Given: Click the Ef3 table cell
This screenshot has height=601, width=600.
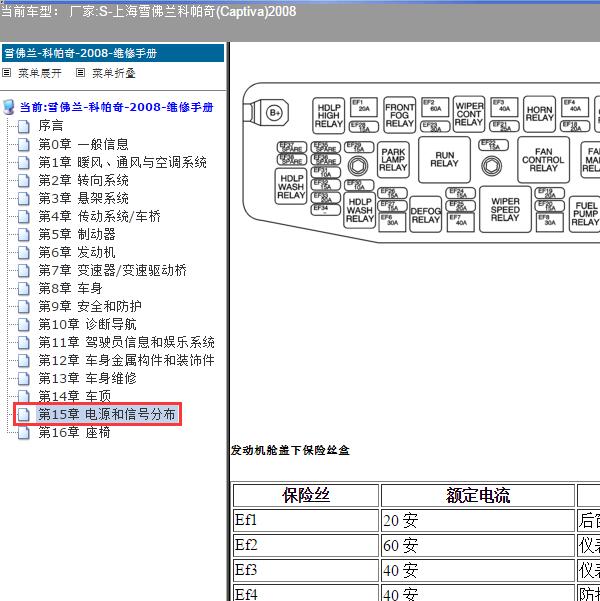Looking at the screenshot, I should pyautogui.click(x=306, y=570).
